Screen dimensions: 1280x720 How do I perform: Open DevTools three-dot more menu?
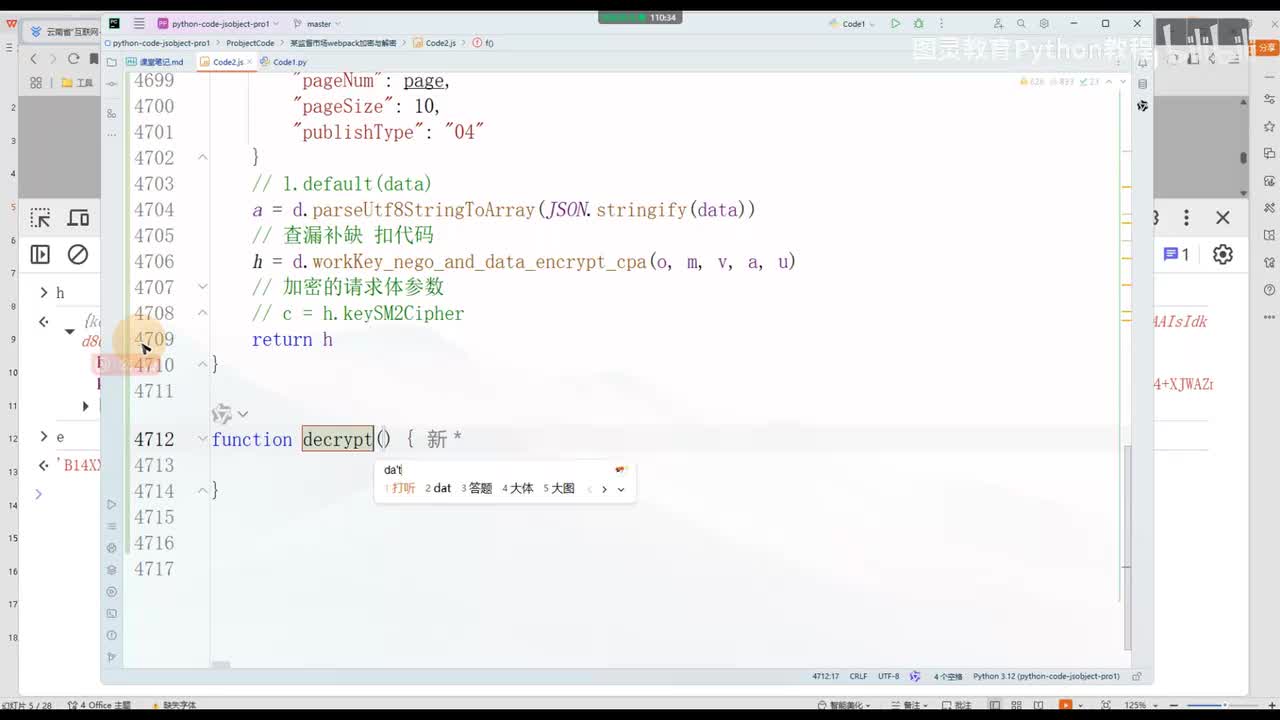click(x=1187, y=218)
